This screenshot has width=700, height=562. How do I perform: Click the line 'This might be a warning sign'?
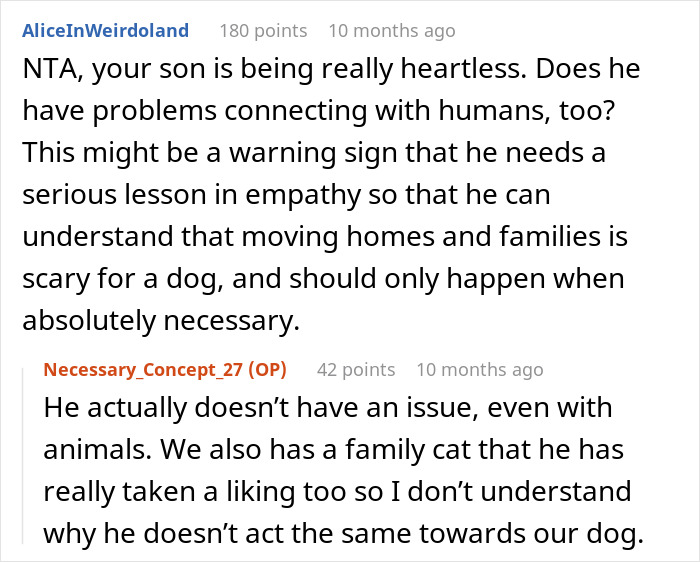tap(314, 152)
